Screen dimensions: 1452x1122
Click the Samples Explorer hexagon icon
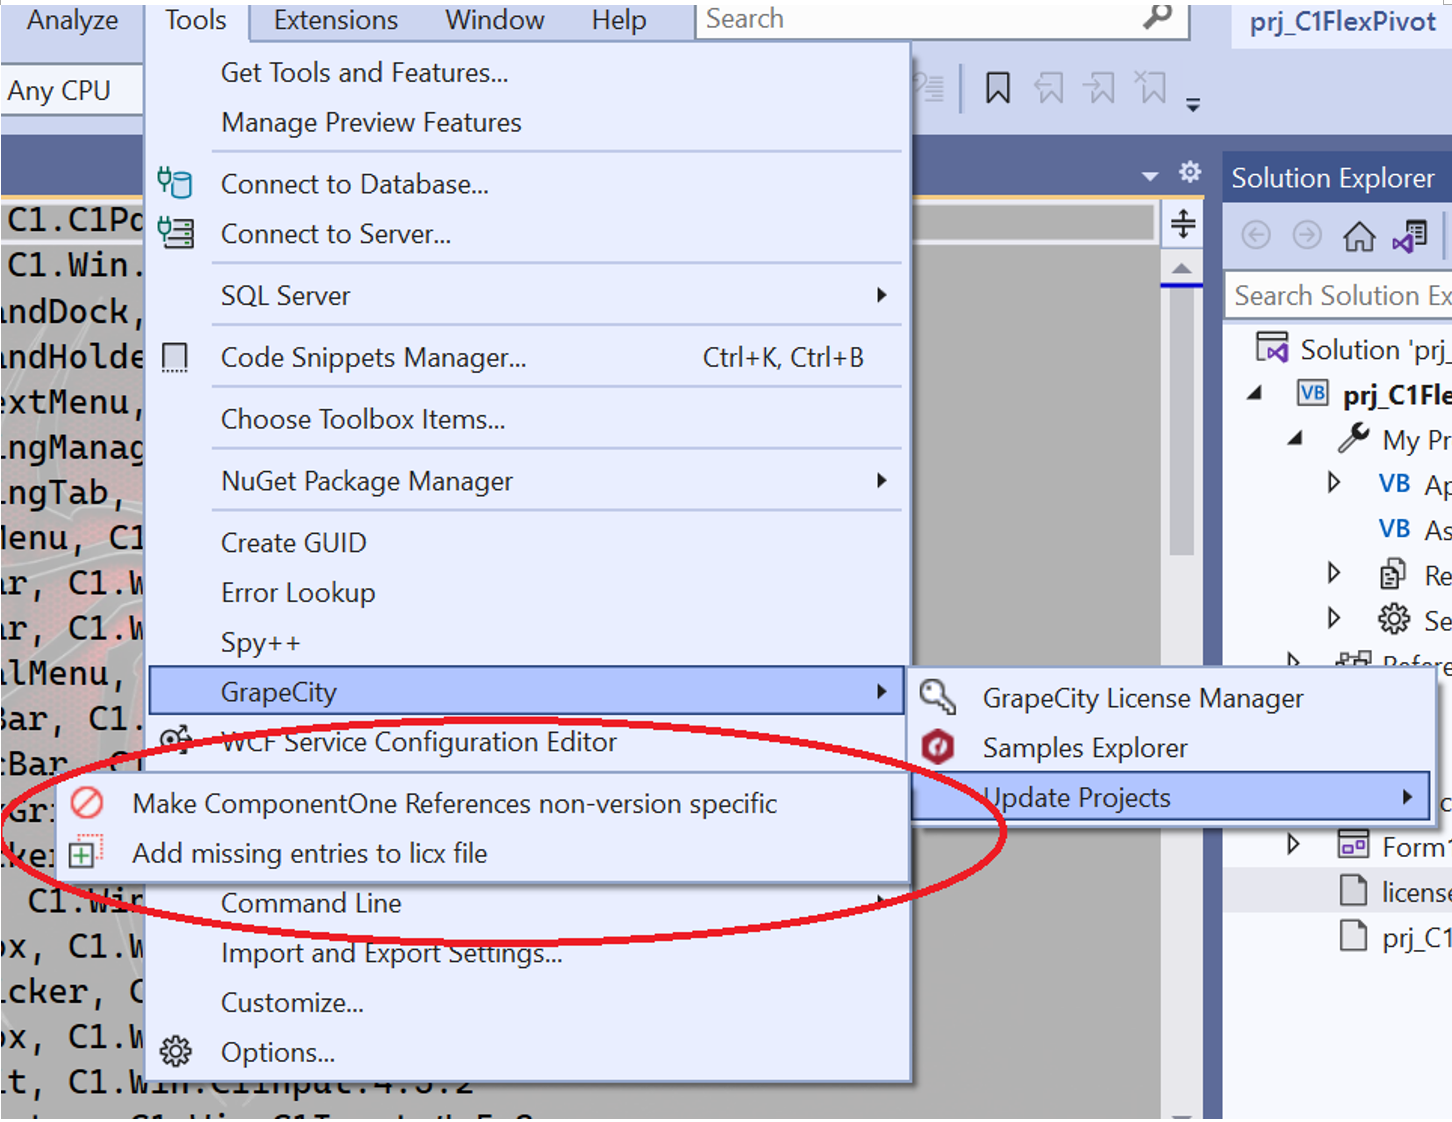point(938,747)
